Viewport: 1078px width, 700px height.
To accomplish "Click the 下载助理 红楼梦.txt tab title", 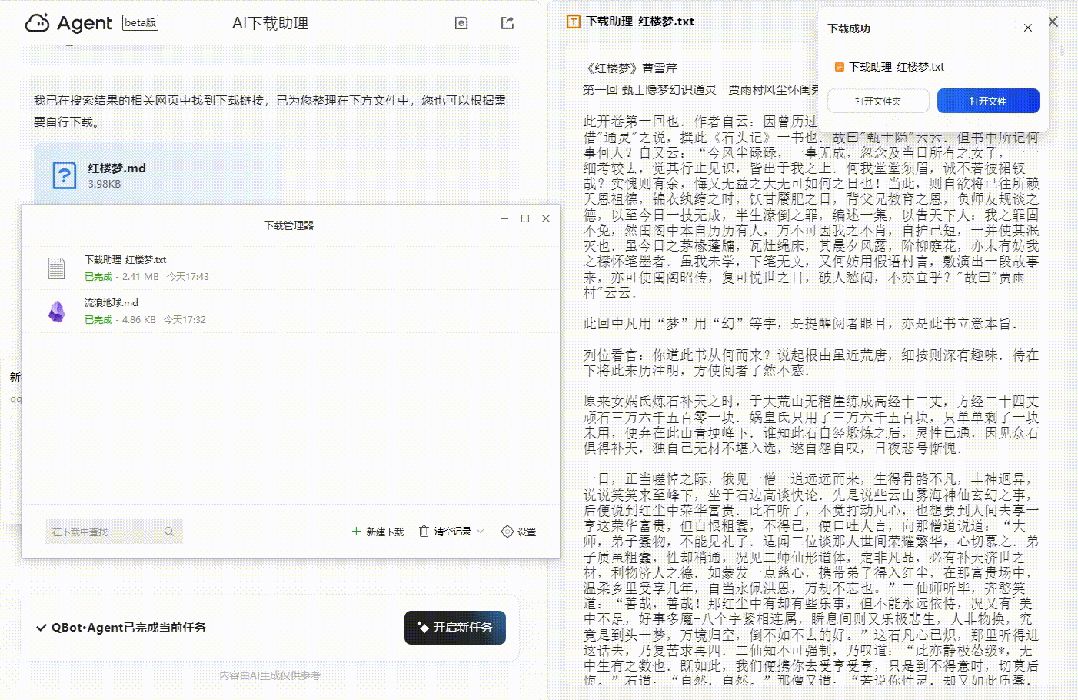I will point(639,21).
